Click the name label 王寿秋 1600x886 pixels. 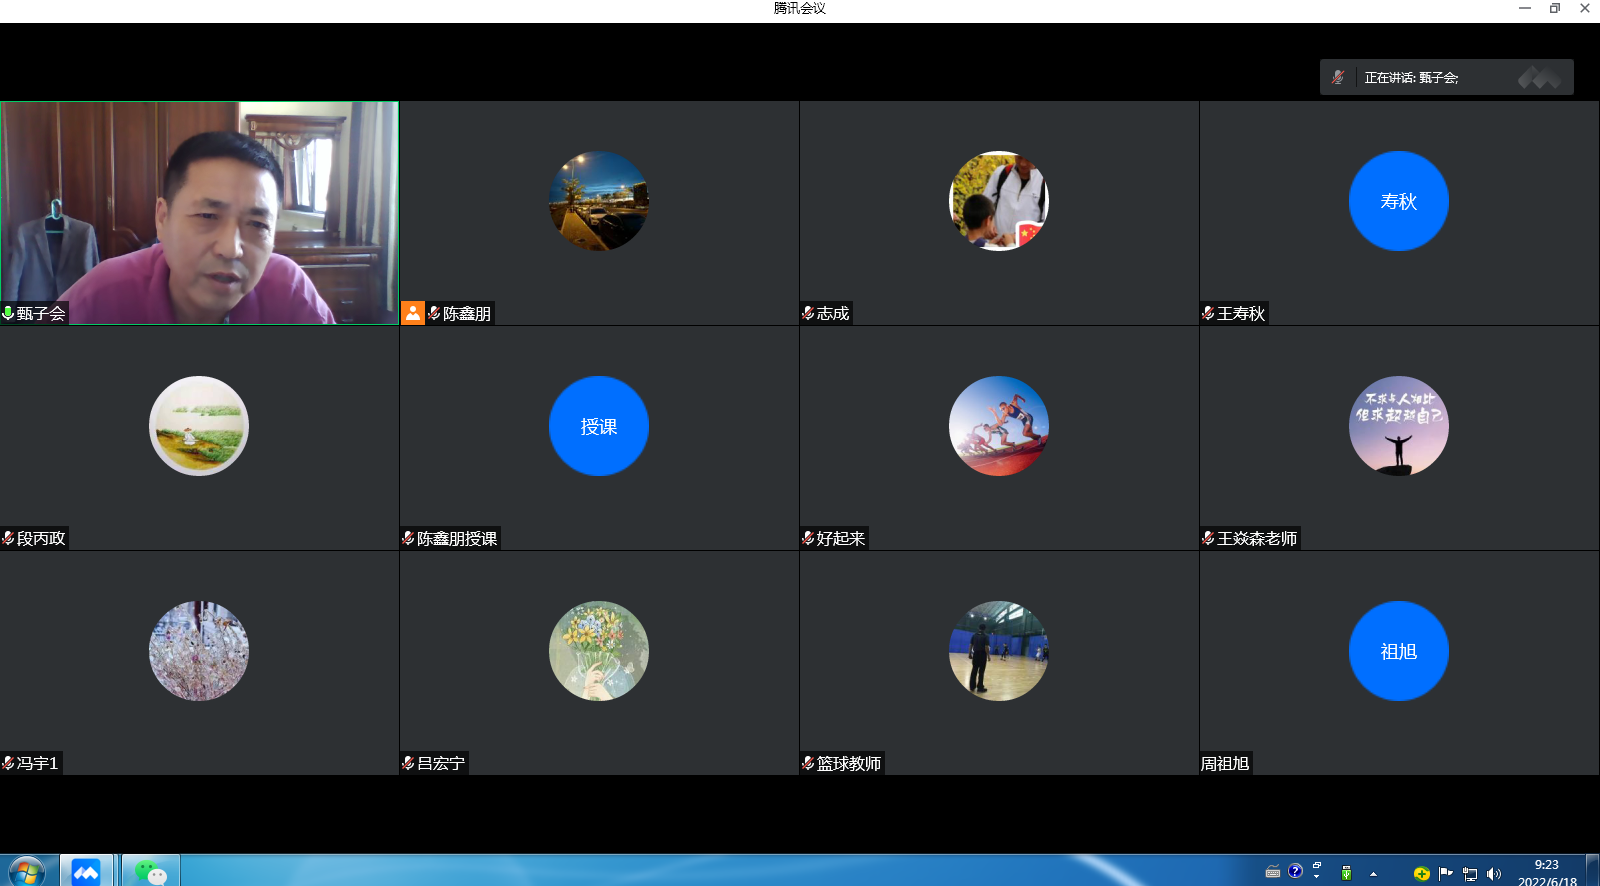(x=1241, y=313)
